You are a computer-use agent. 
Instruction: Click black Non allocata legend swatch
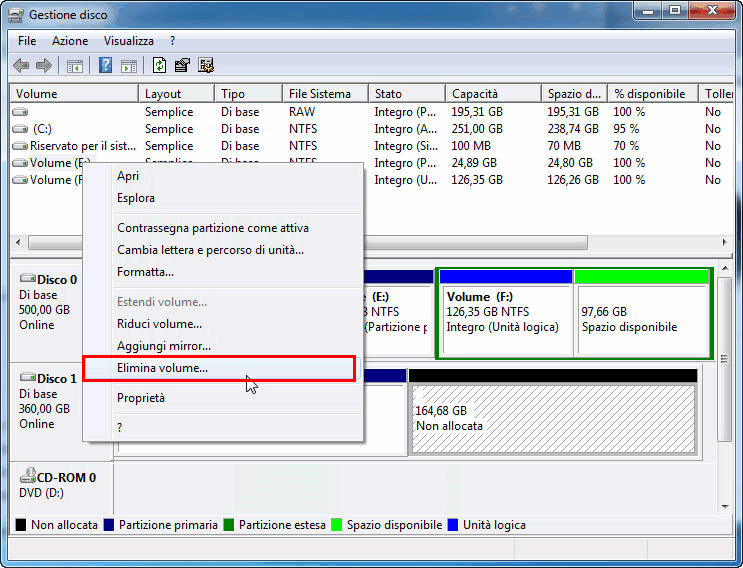20,525
